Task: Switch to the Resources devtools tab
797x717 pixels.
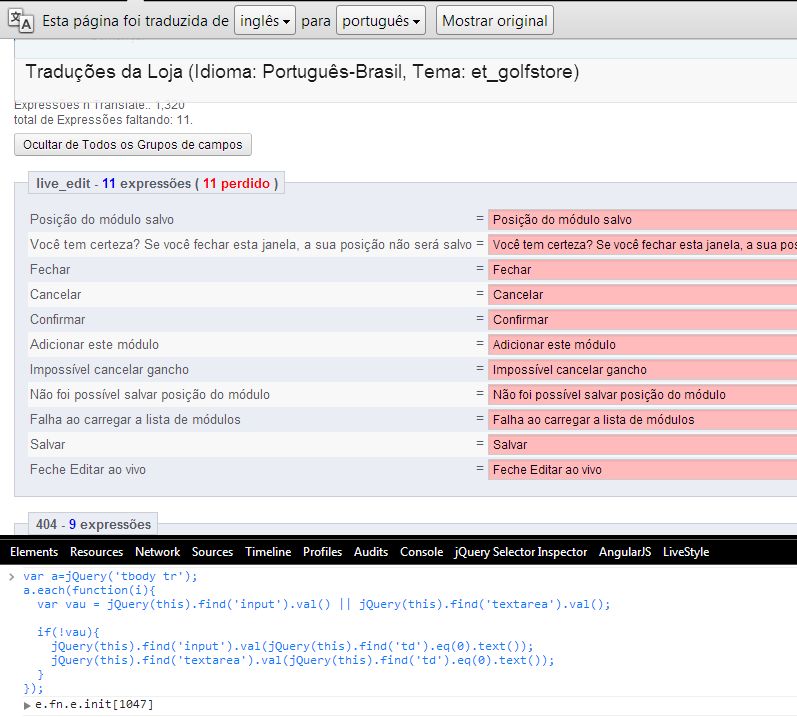Action: (97, 552)
